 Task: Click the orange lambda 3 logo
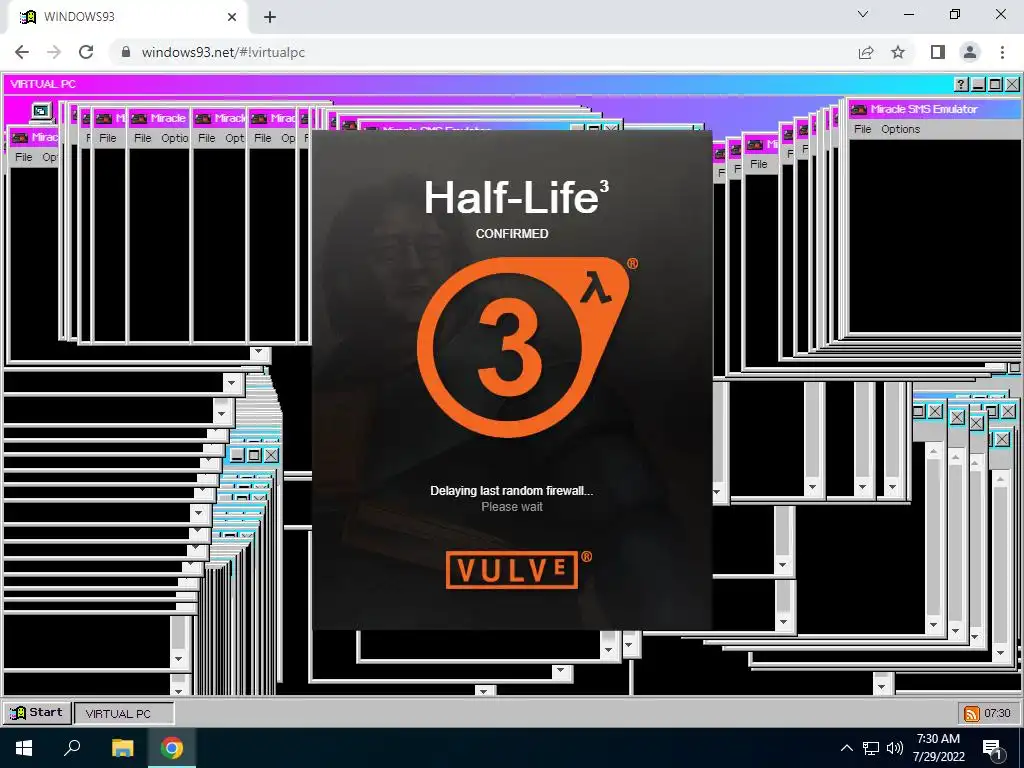point(522,347)
